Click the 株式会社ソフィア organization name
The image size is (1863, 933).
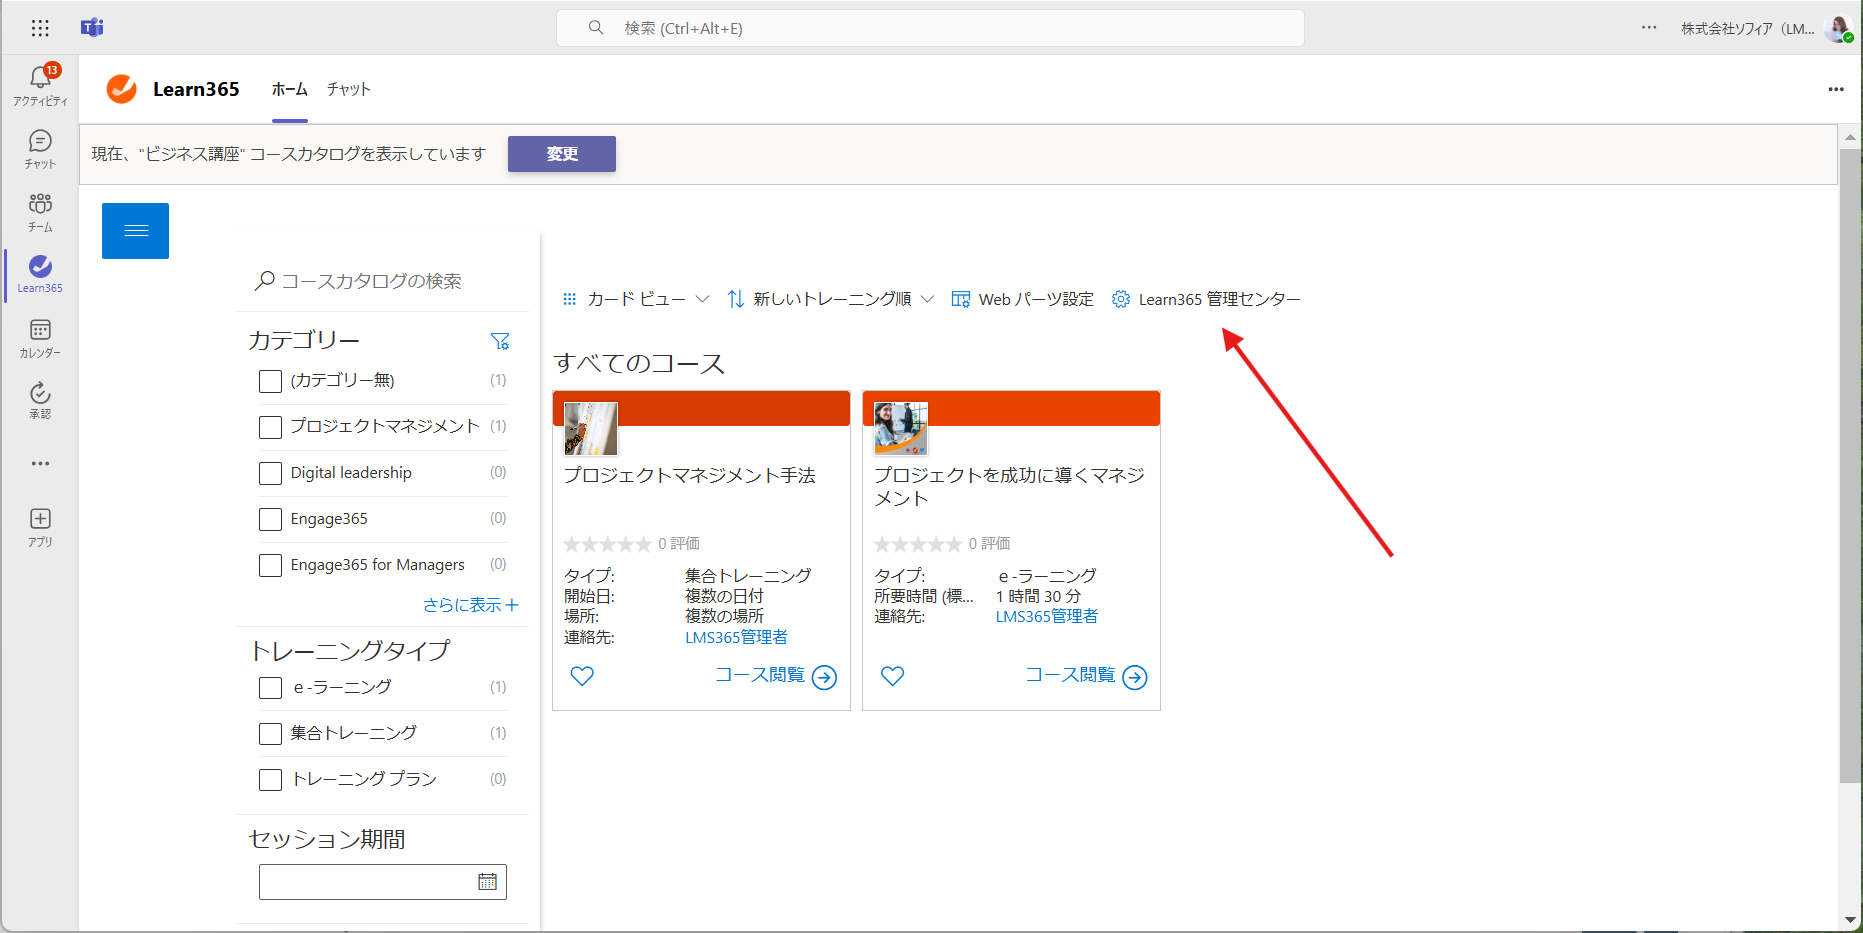(1747, 28)
